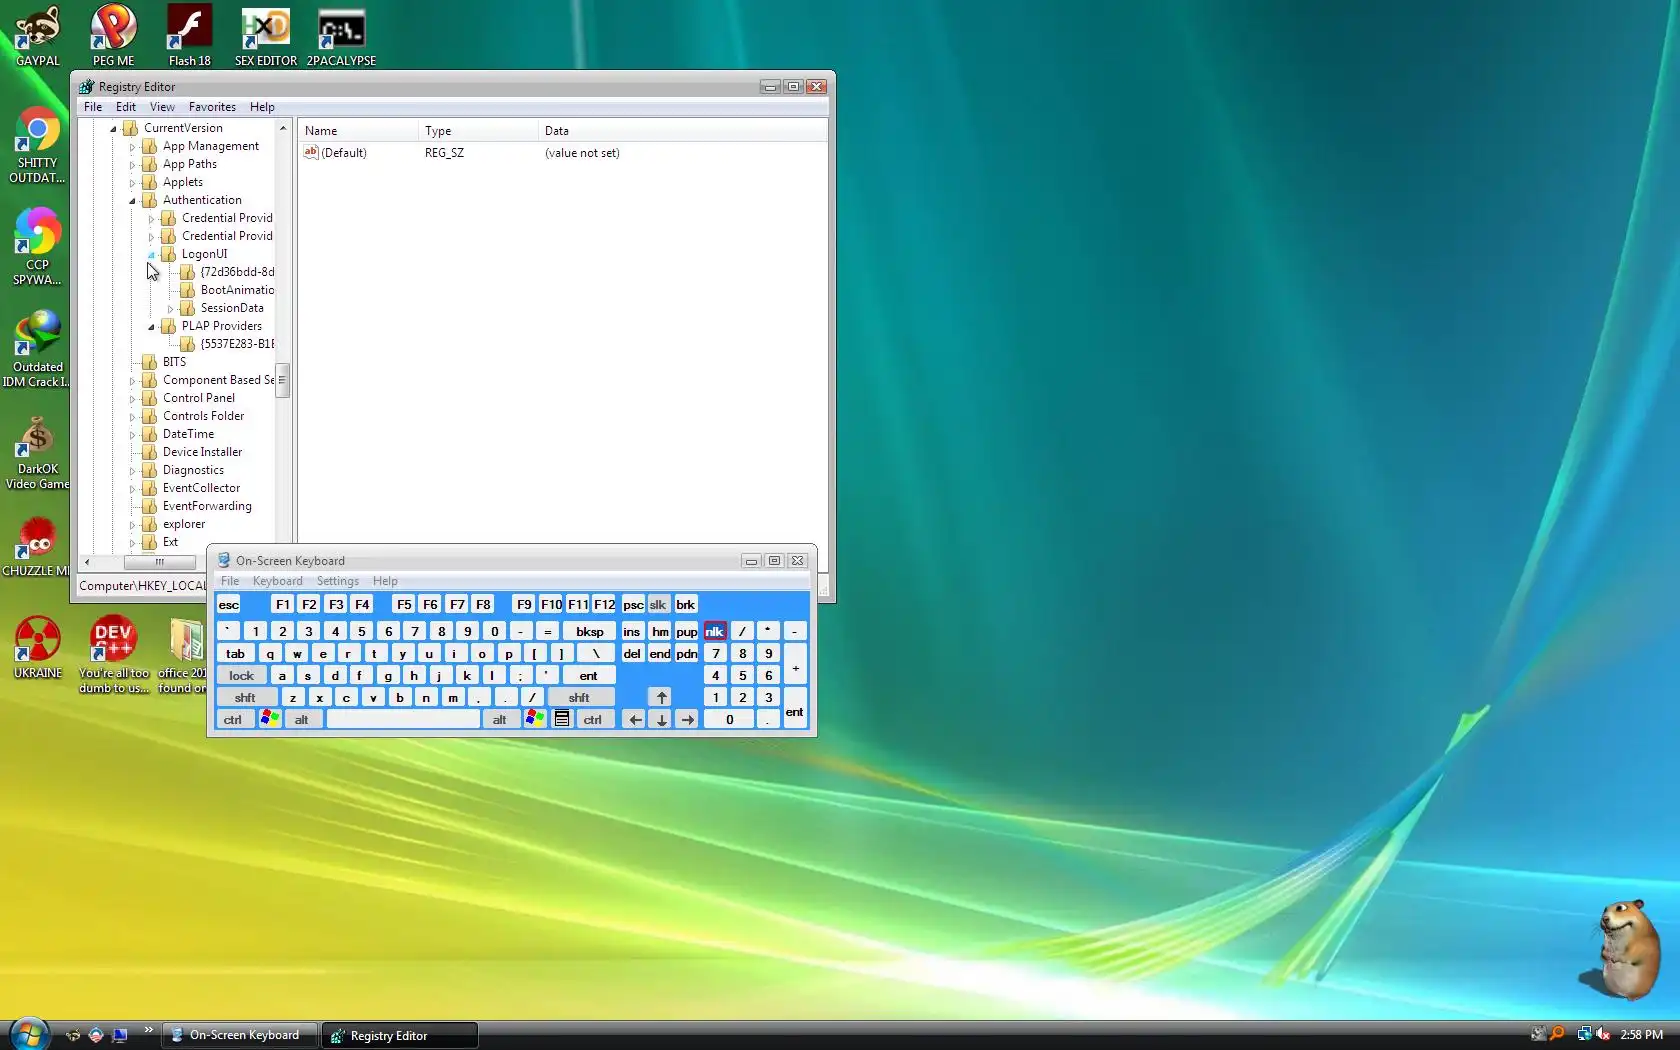Open the office folder desktop icon
1680x1050 pixels.
point(183,655)
